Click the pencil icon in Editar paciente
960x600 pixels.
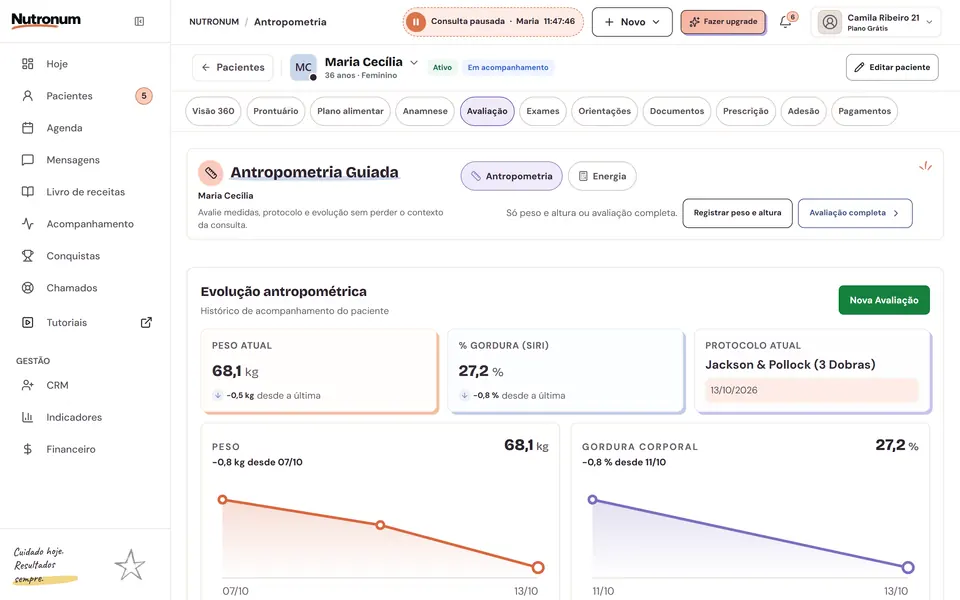tap(860, 67)
